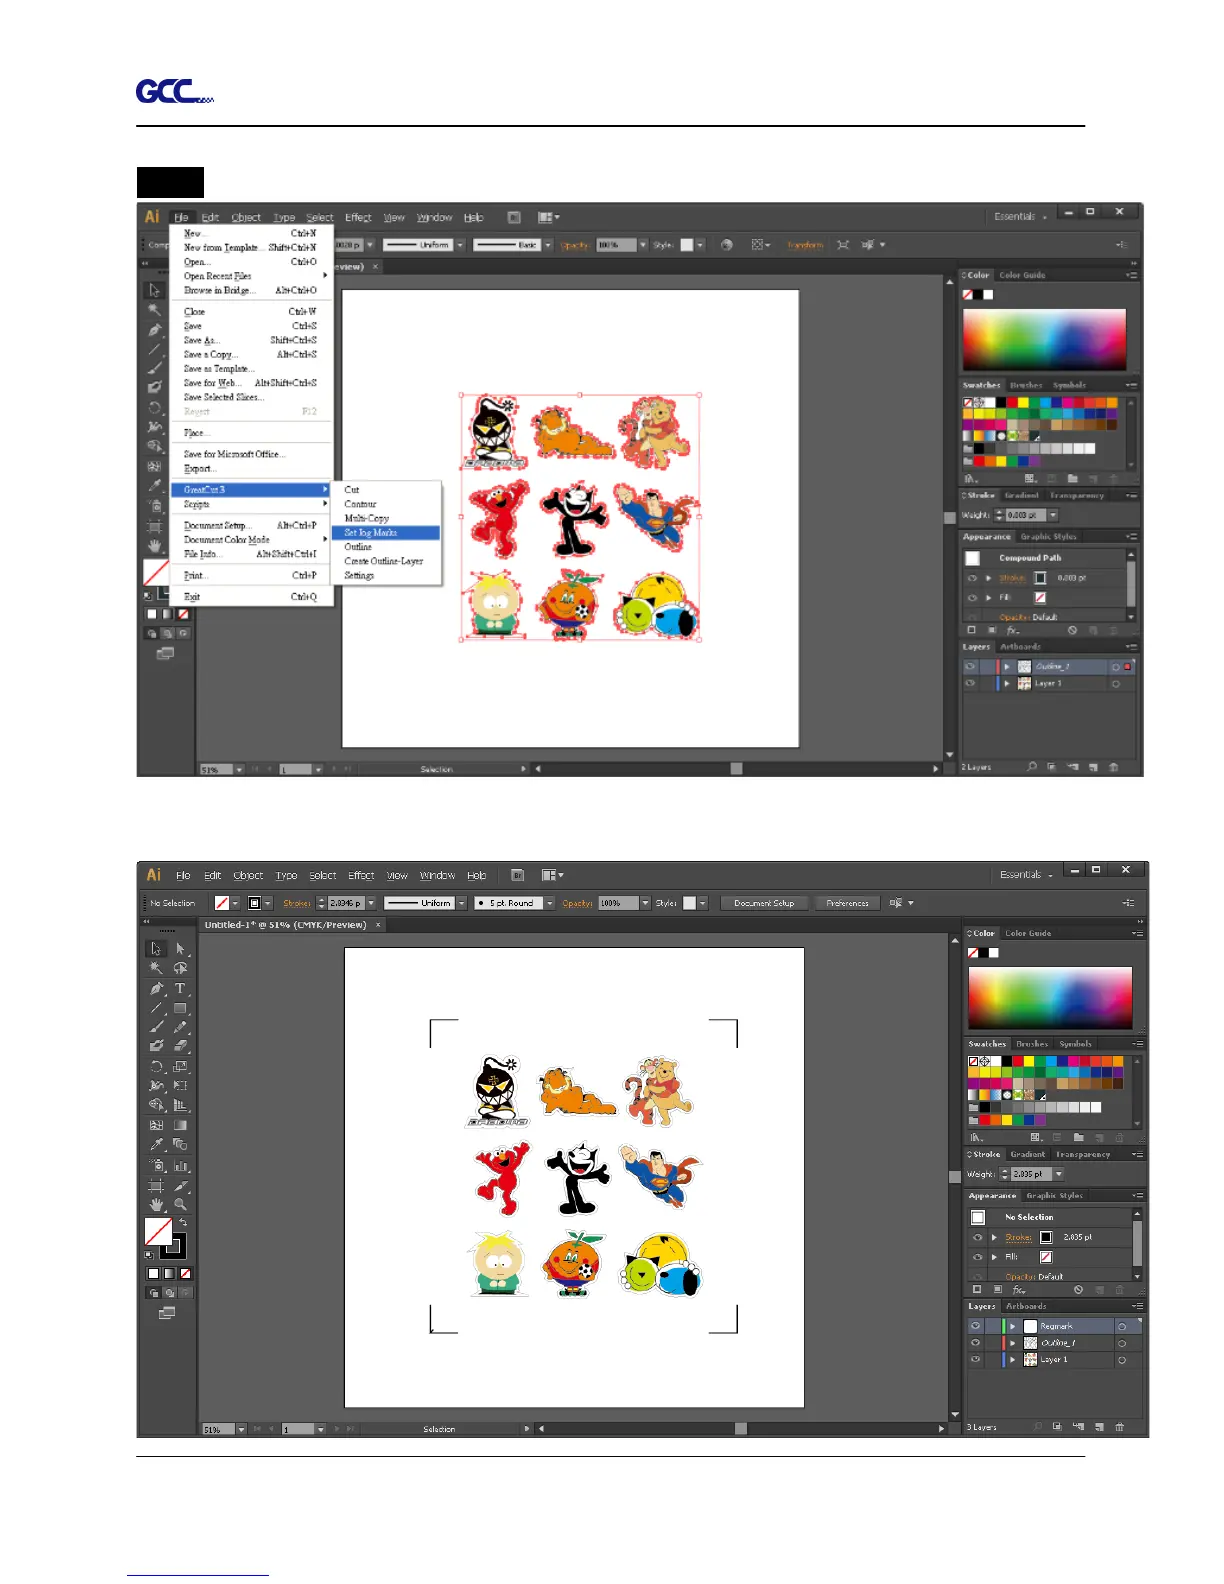
Task: Select the Pen tool in lower window
Action: coord(155,988)
